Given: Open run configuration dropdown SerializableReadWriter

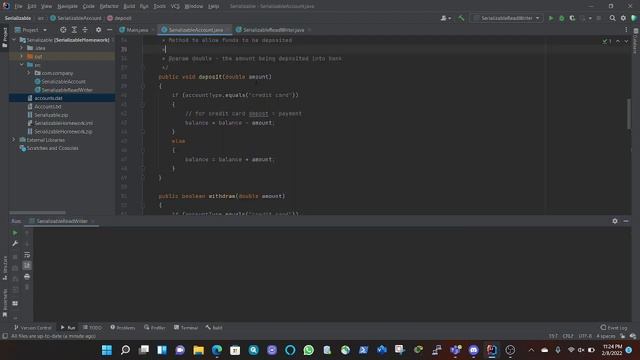Looking at the screenshot, I should [507, 18].
